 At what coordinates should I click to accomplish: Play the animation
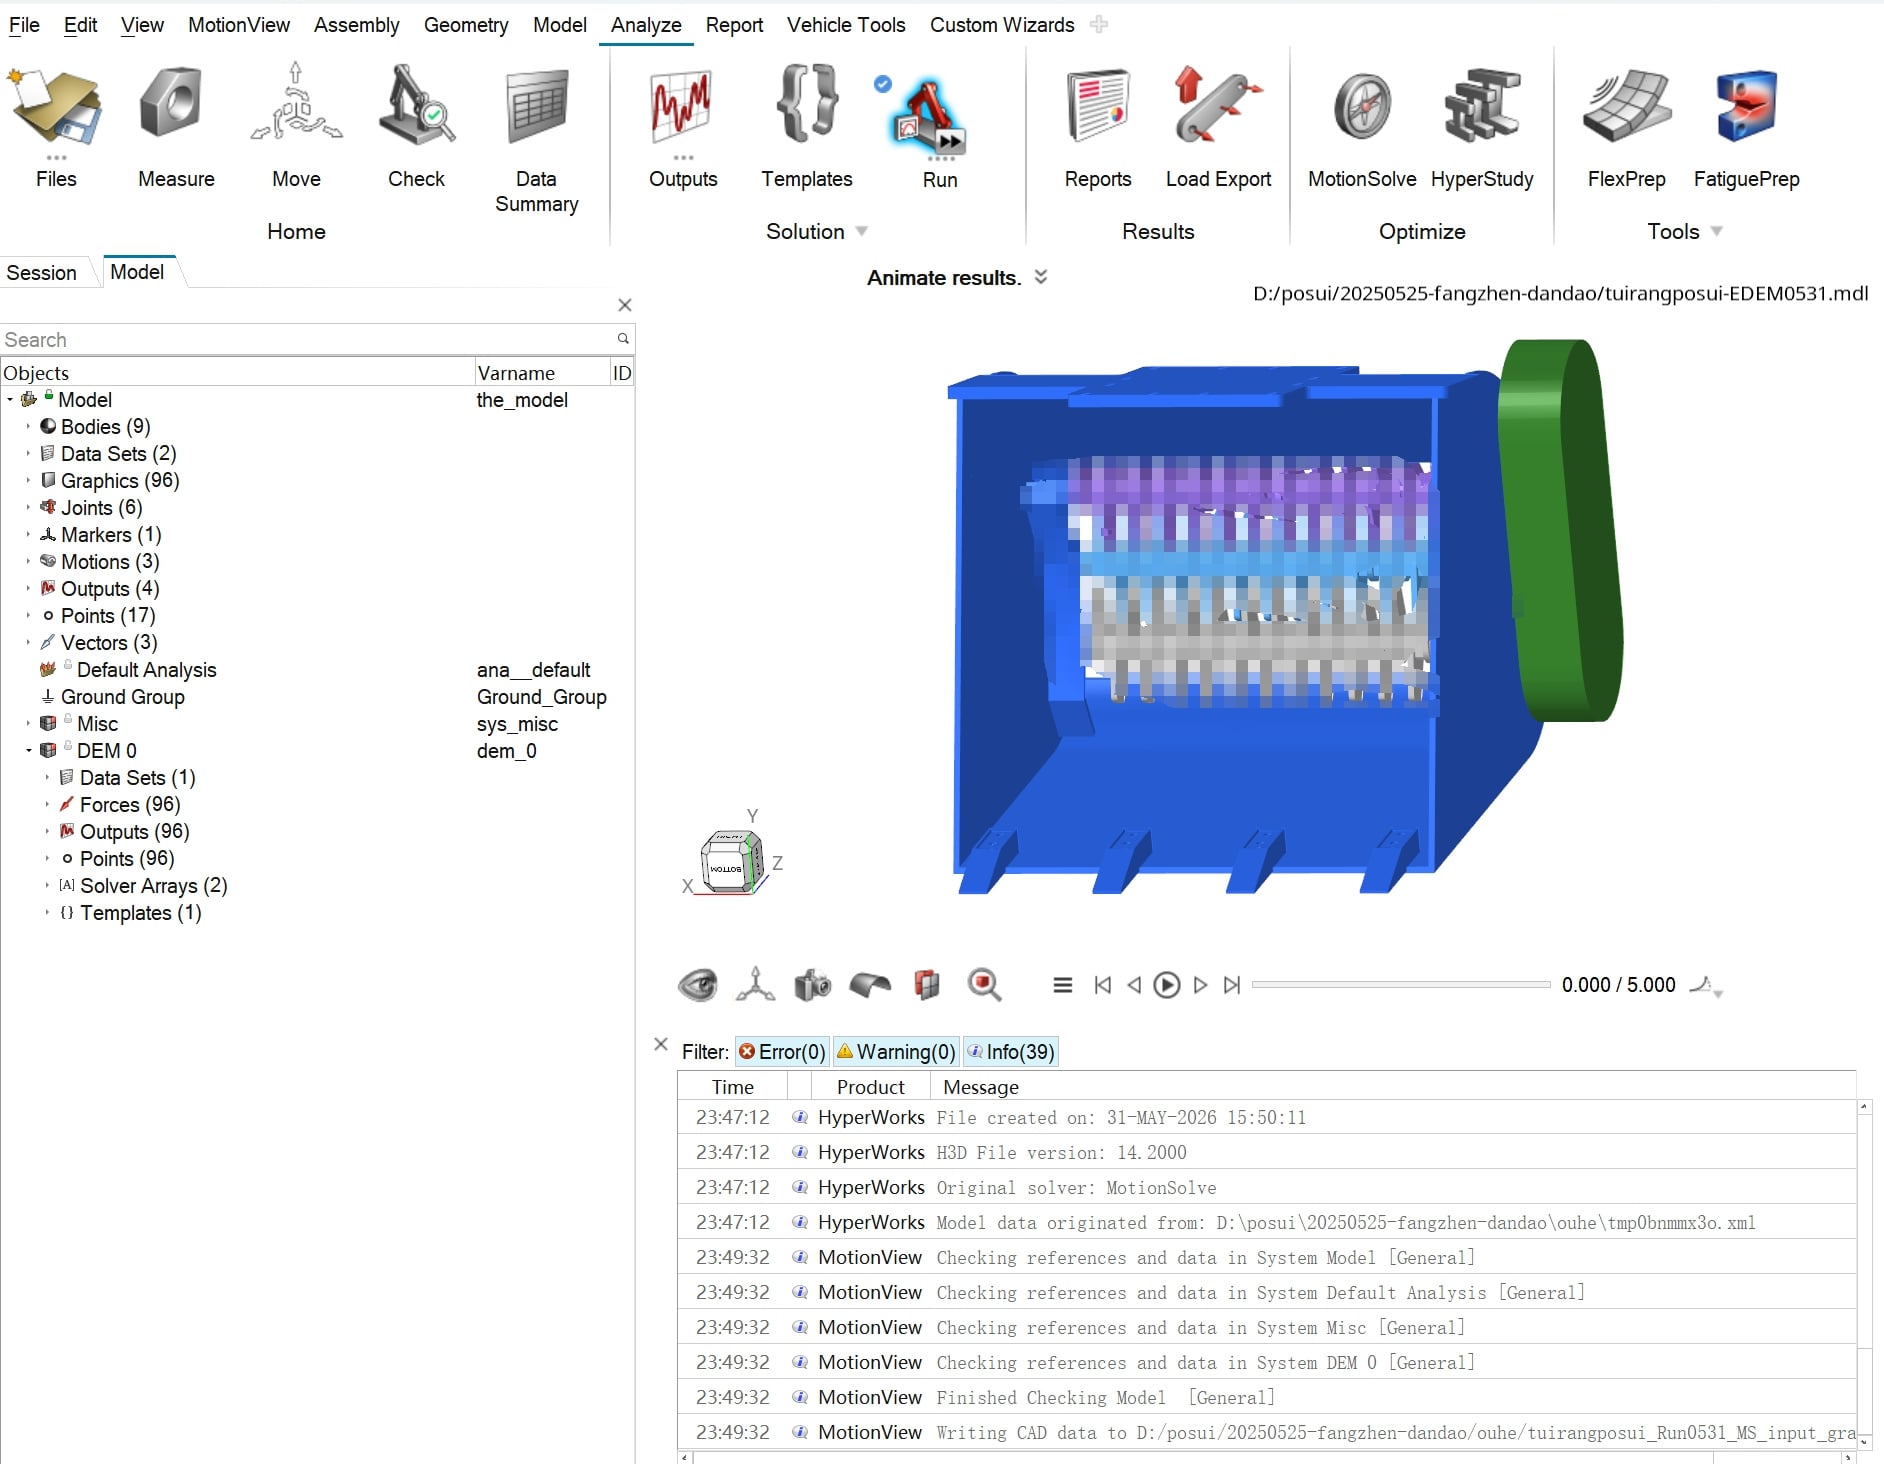[x=1166, y=986]
